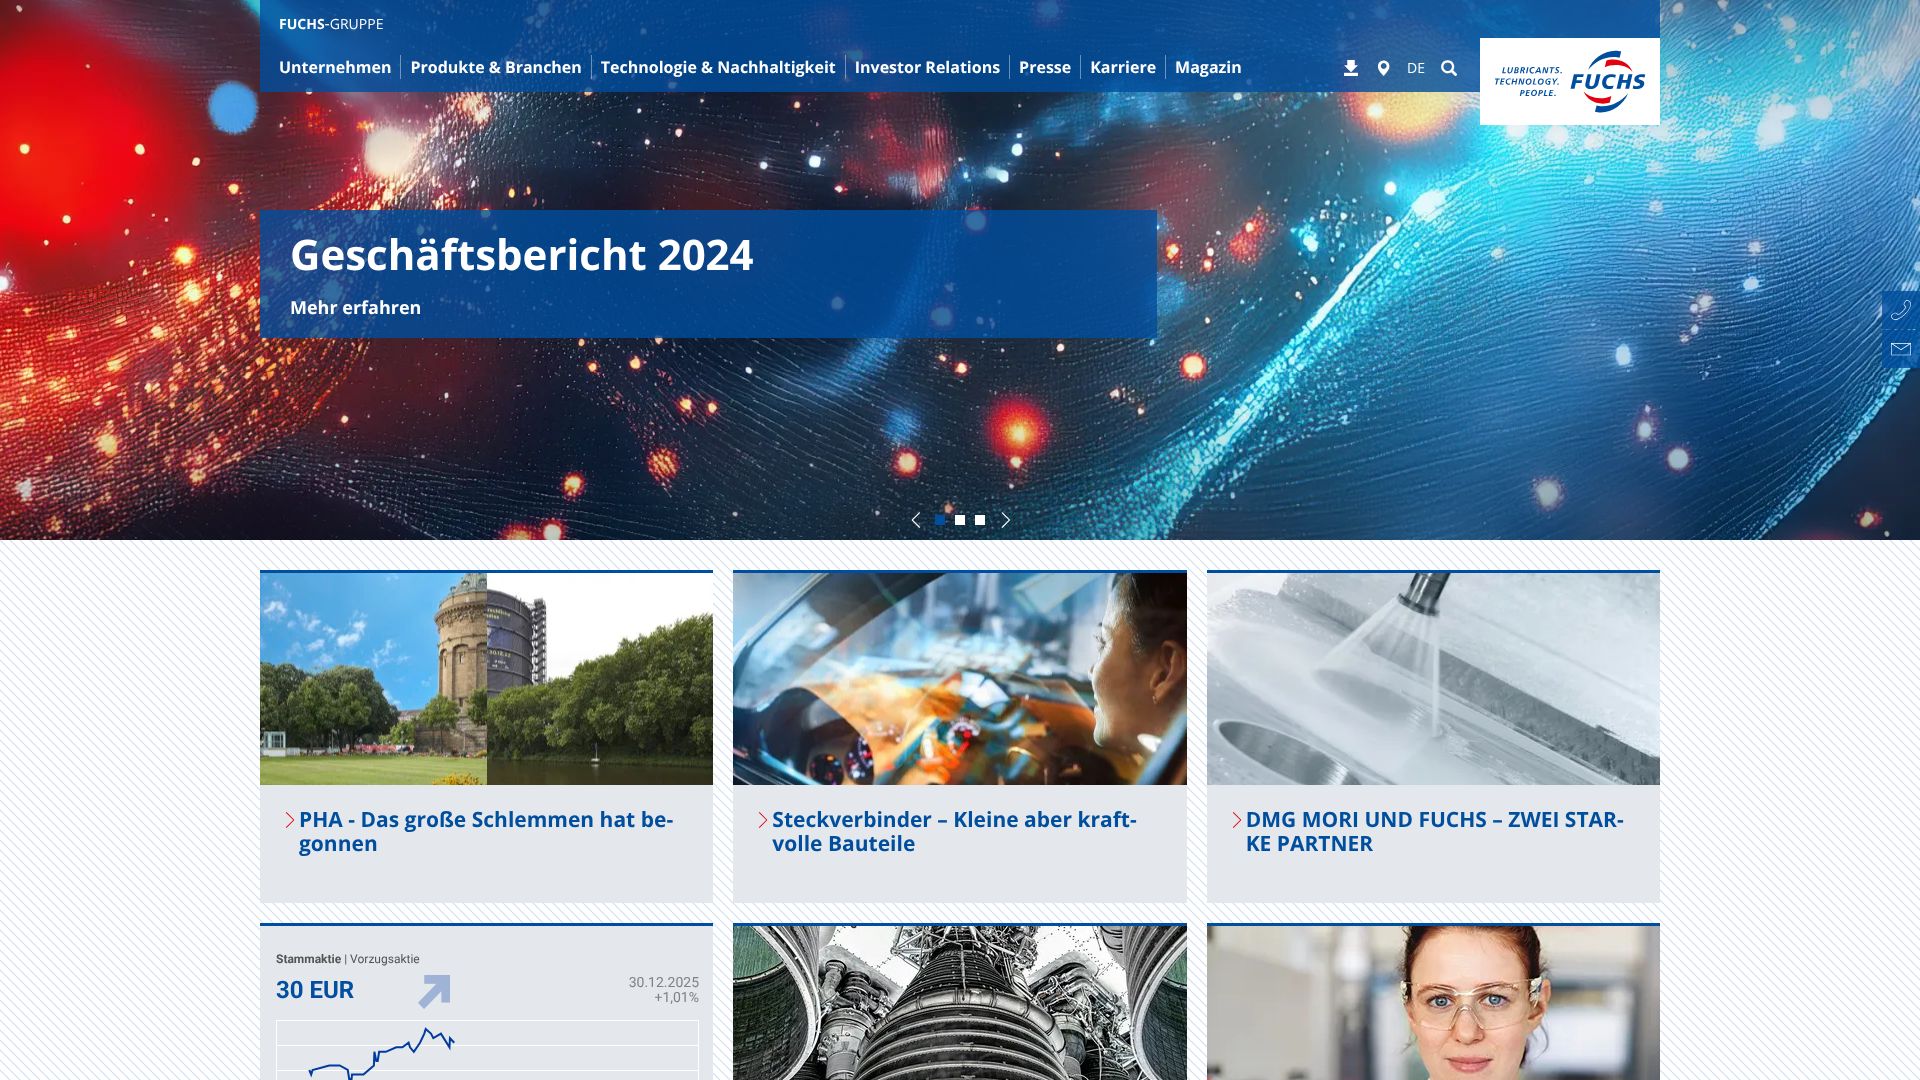
Task: Expand the Unternehmen menu
Action: (335, 67)
